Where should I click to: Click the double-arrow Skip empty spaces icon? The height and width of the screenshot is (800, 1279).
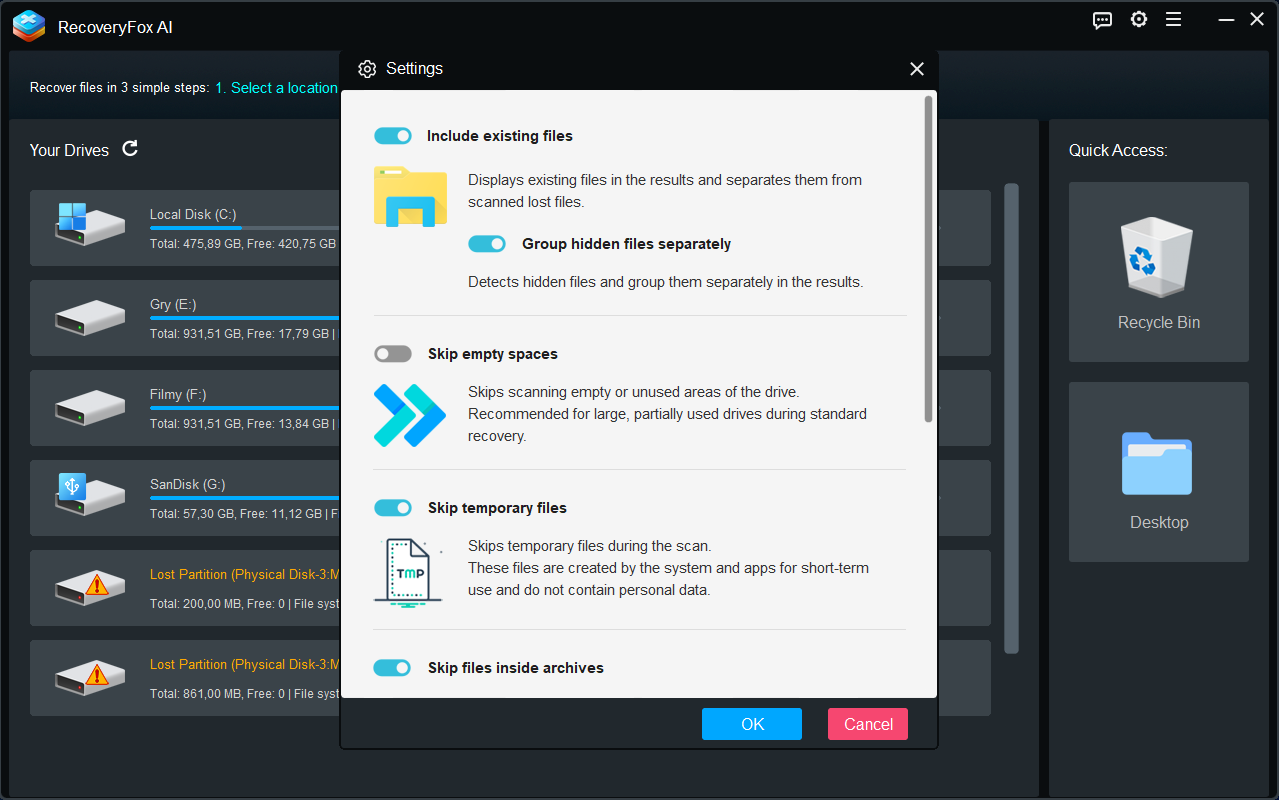tap(409, 415)
